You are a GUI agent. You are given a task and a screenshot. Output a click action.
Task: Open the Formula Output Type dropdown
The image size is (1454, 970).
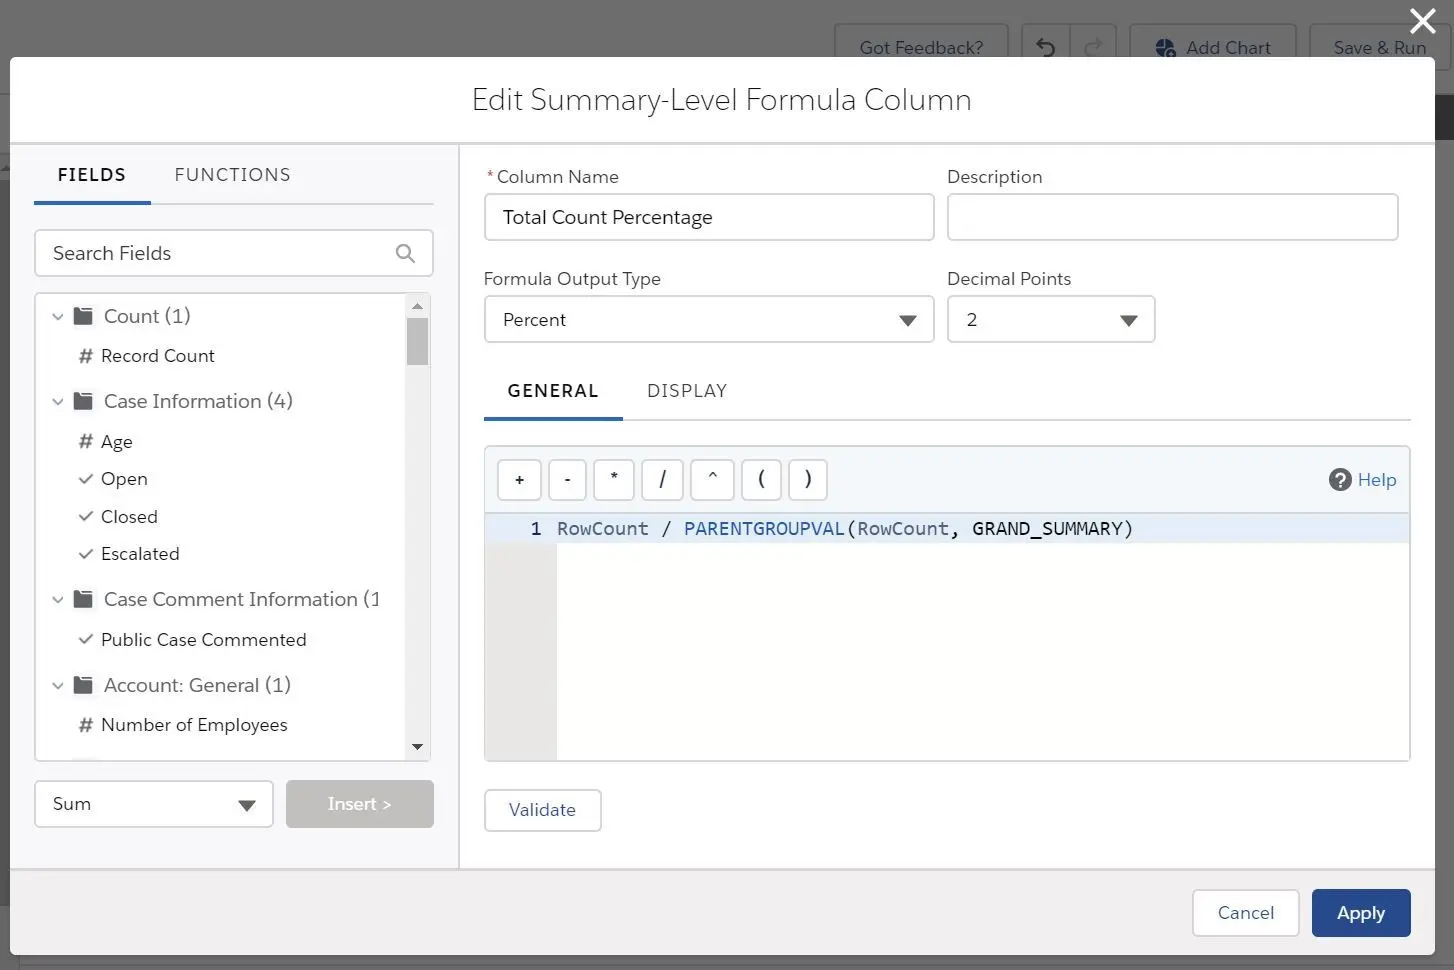(709, 320)
